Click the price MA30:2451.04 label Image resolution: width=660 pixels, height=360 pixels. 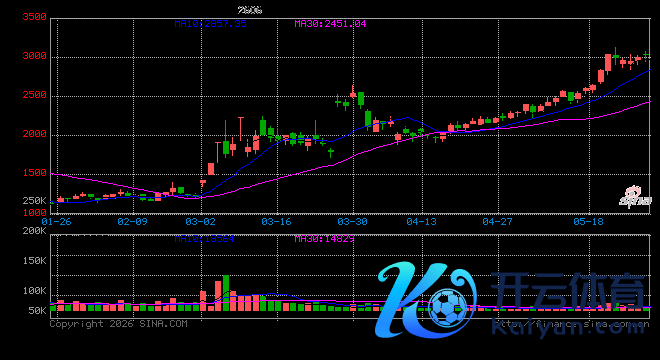click(x=330, y=24)
